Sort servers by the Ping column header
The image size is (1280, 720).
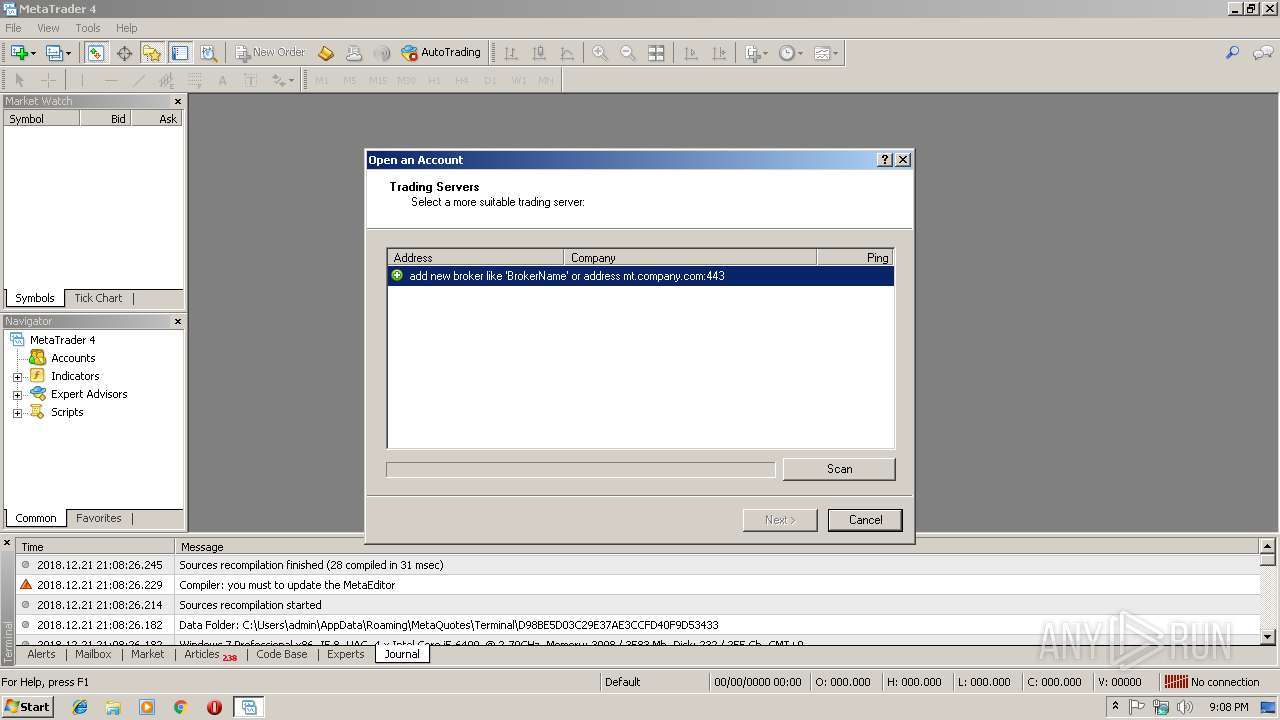click(855, 257)
